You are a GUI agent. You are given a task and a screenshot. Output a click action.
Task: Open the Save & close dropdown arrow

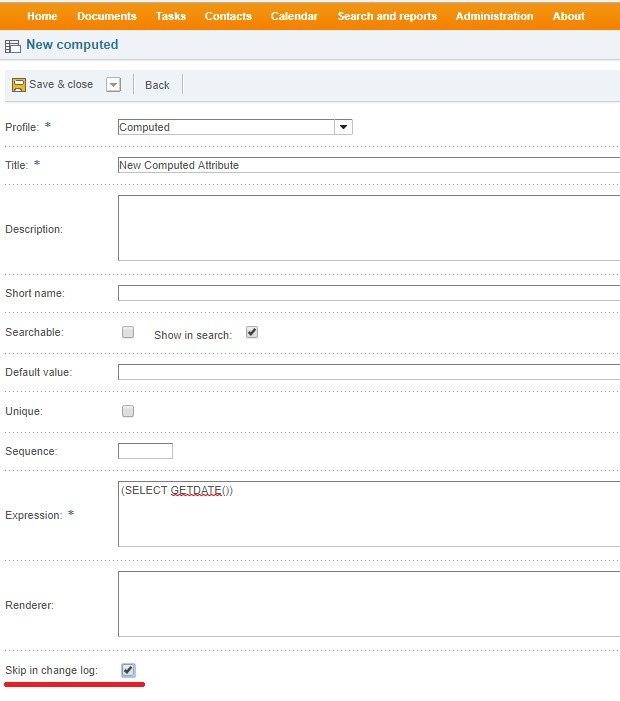click(x=113, y=85)
